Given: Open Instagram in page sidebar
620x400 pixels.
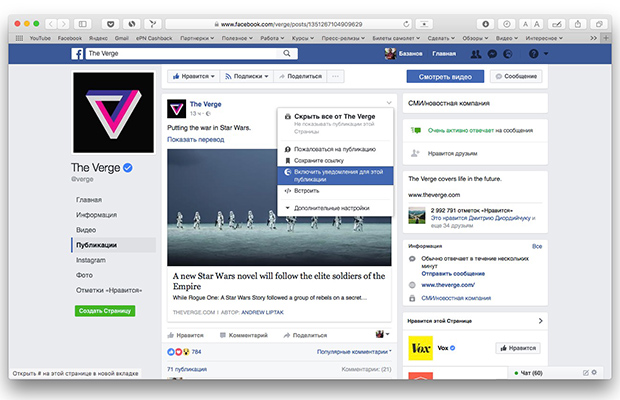Looking at the screenshot, I should [91, 260].
